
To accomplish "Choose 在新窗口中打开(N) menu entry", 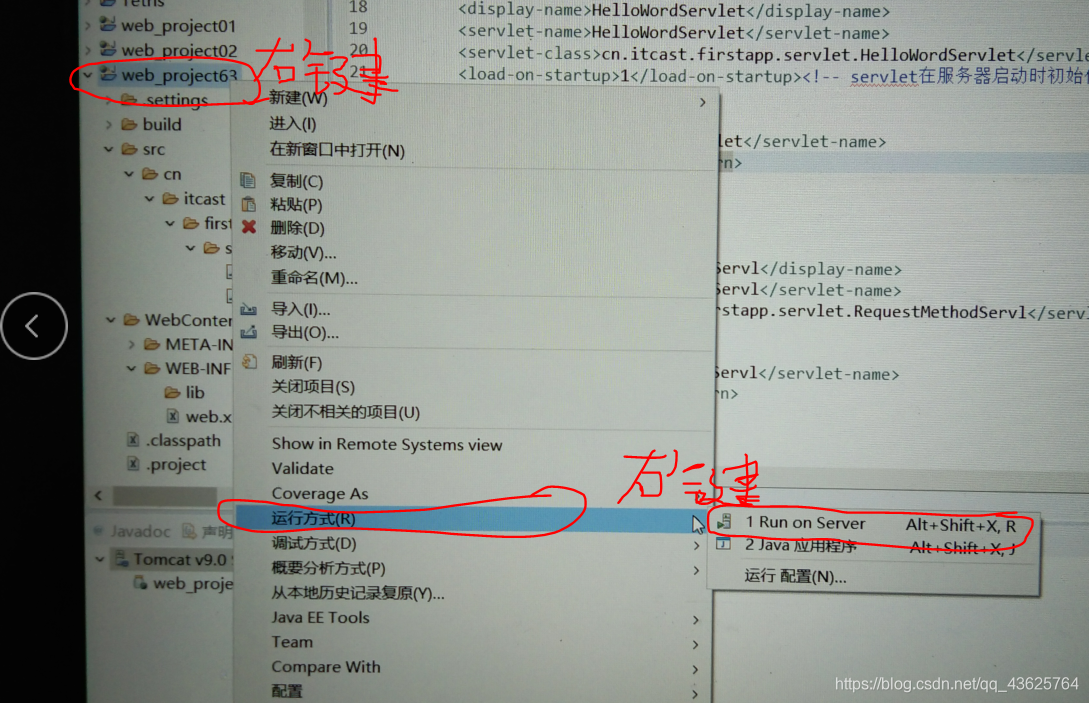I will click(x=476, y=150).
